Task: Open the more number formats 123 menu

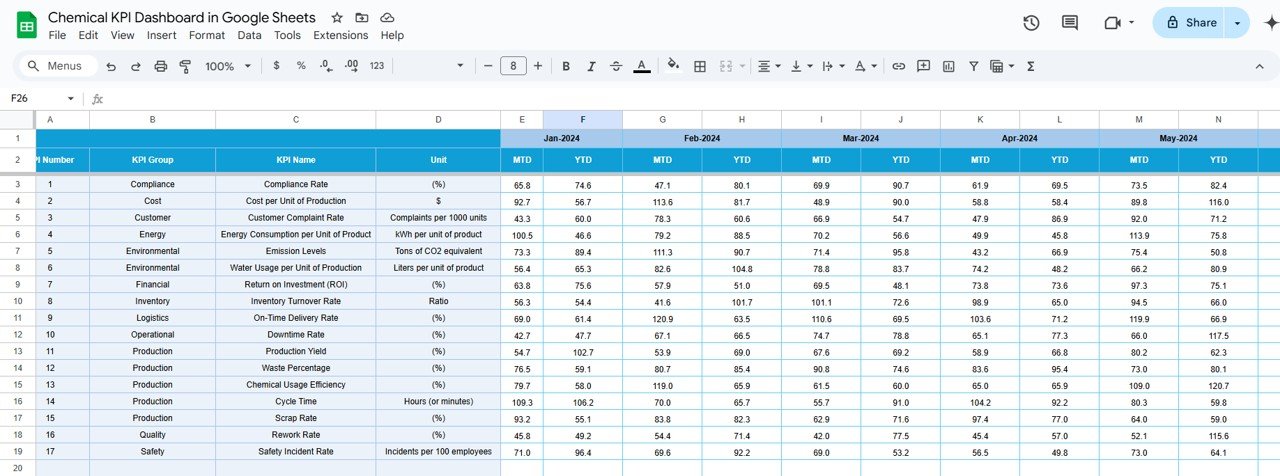Action: click(x=377, y=66)
